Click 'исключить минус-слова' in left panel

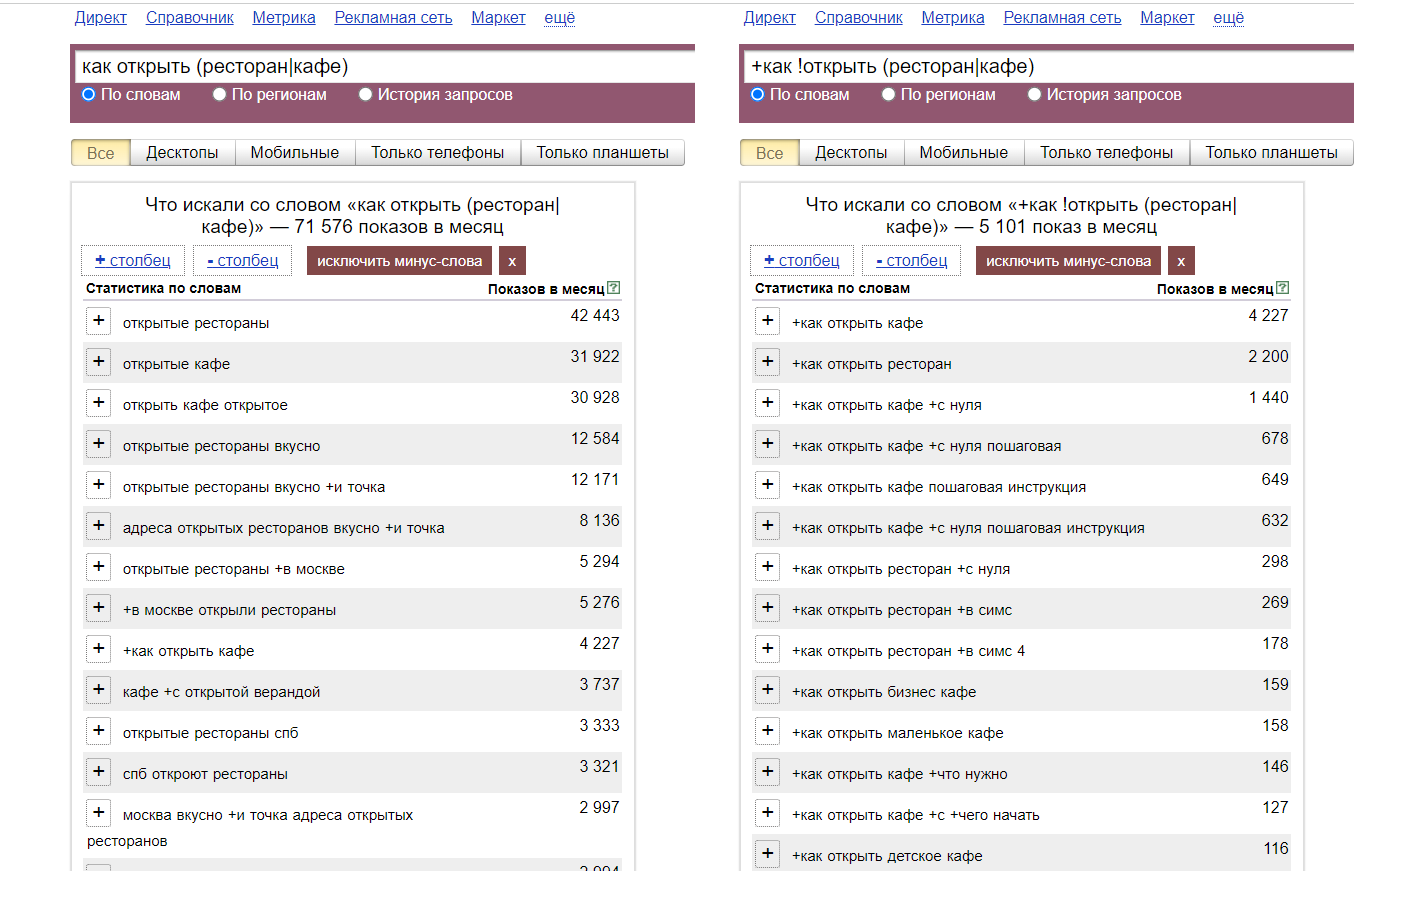(399, 261)
